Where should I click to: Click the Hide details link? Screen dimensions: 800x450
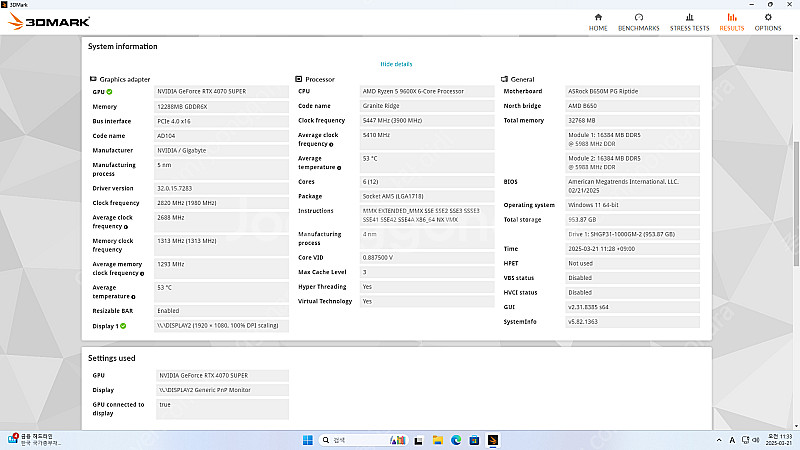point(396,64)
